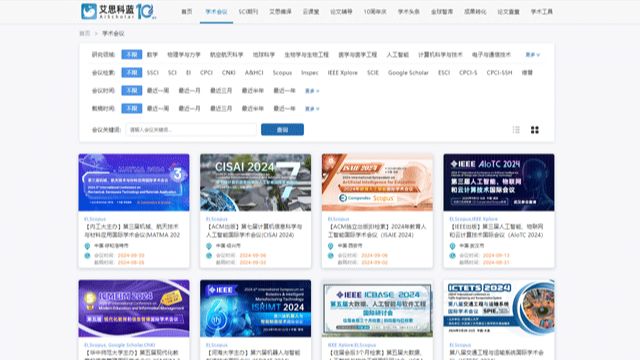Open MATMA 2024 banner thumbnail
640x360 pixels.
tap(134, 182)
